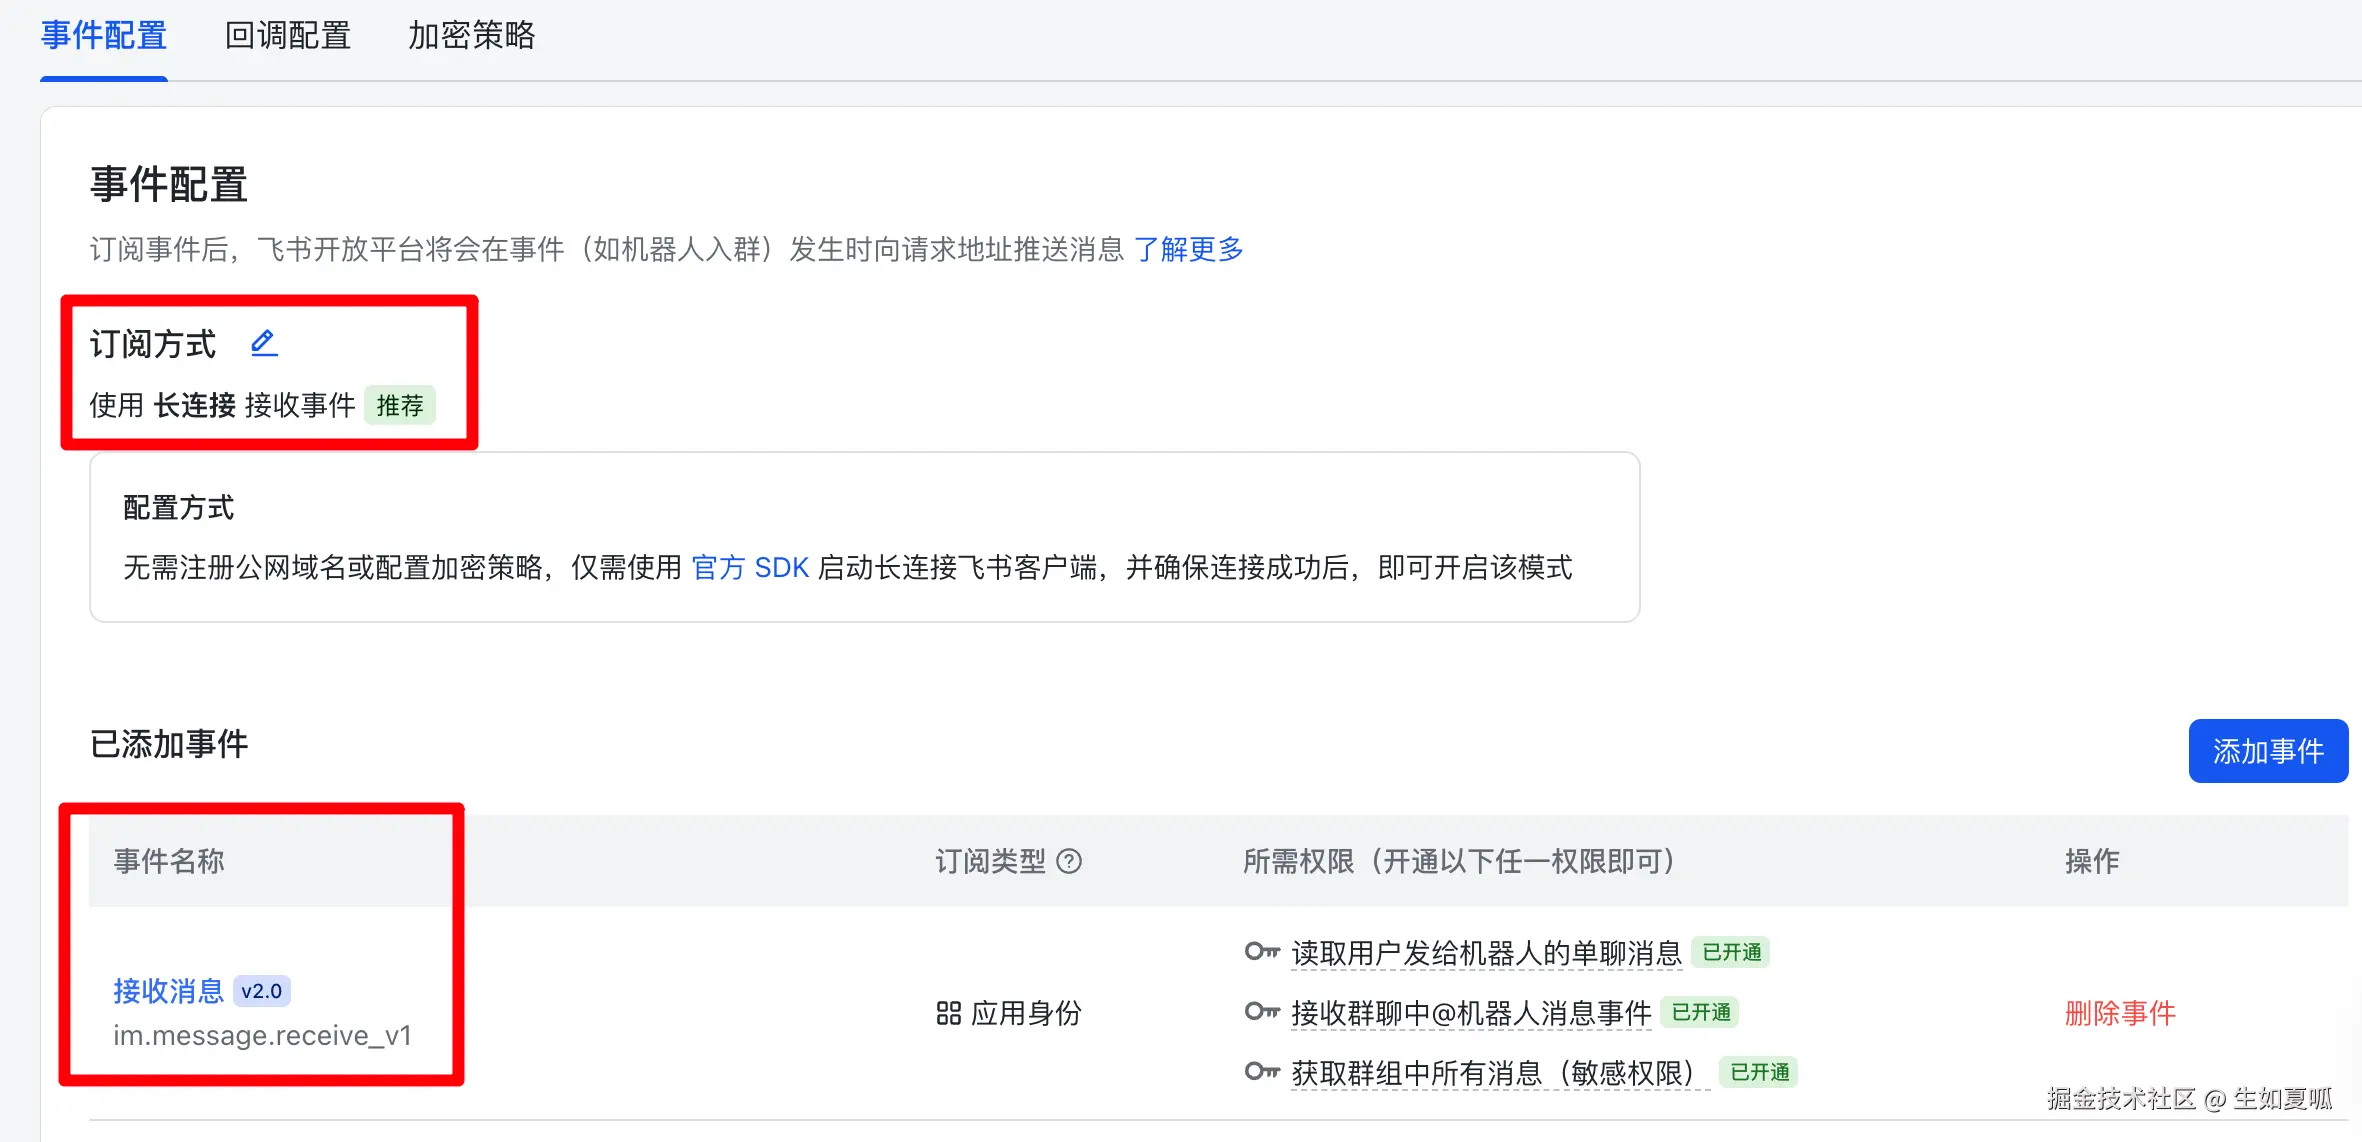Click the pencil edit icon beside 订阅方式

pos(264,343)
